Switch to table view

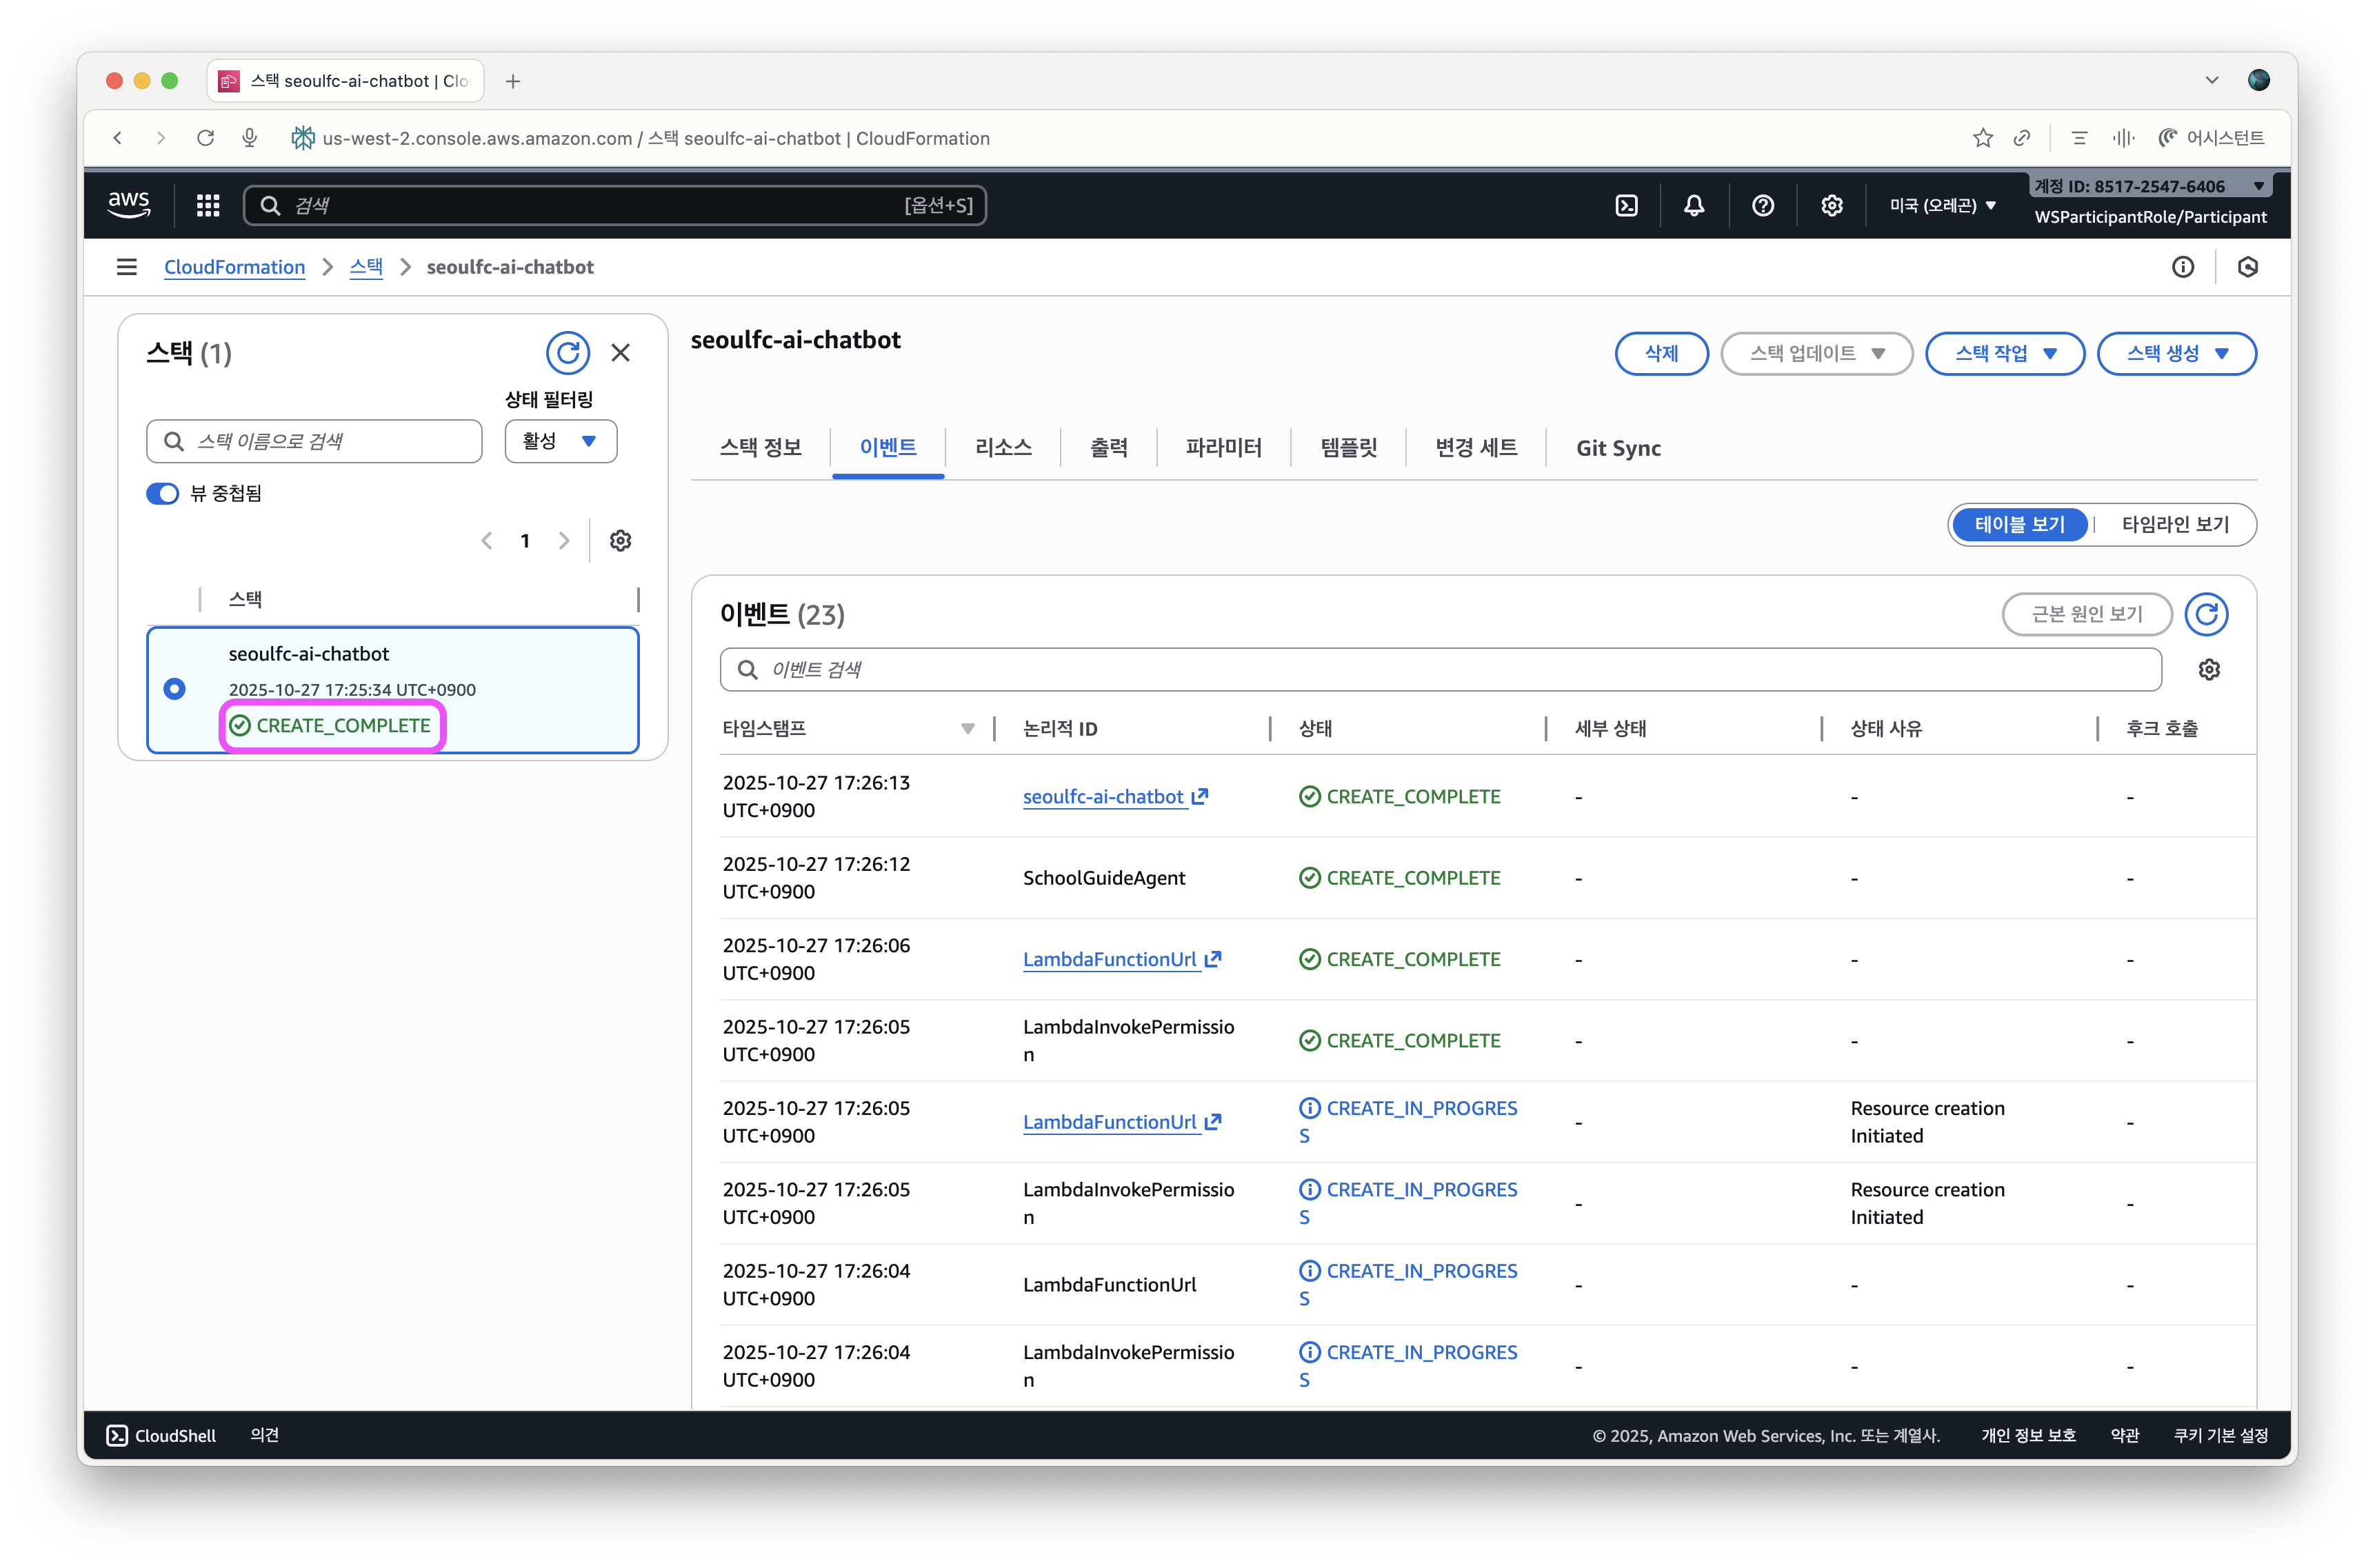tap(2020, 525)
